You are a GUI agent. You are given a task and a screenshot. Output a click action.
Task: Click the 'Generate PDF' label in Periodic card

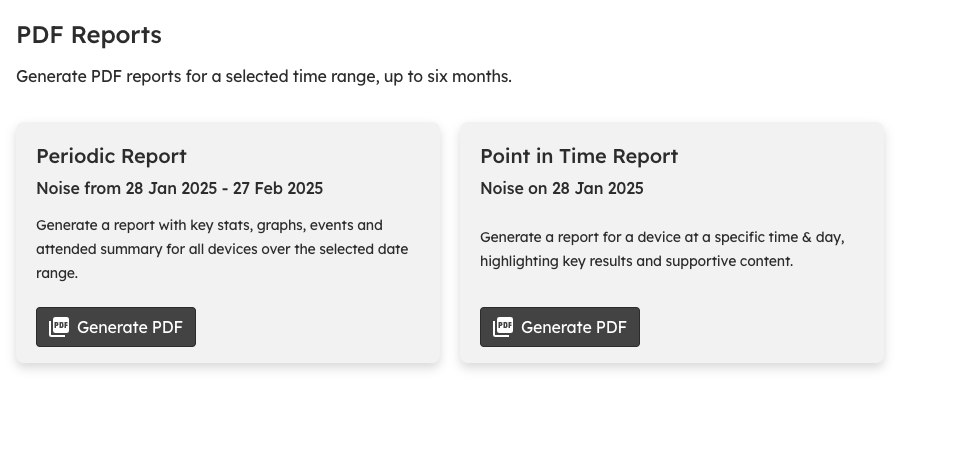pyautogui.click(x=130, y=327)
